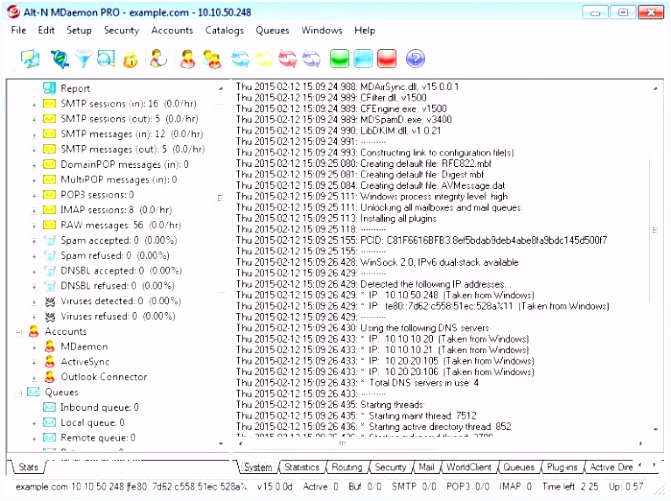Select the Stats tab in left pane
Image resolution: width=671 pixels, height=501 pixels.
tap(28, 467)
